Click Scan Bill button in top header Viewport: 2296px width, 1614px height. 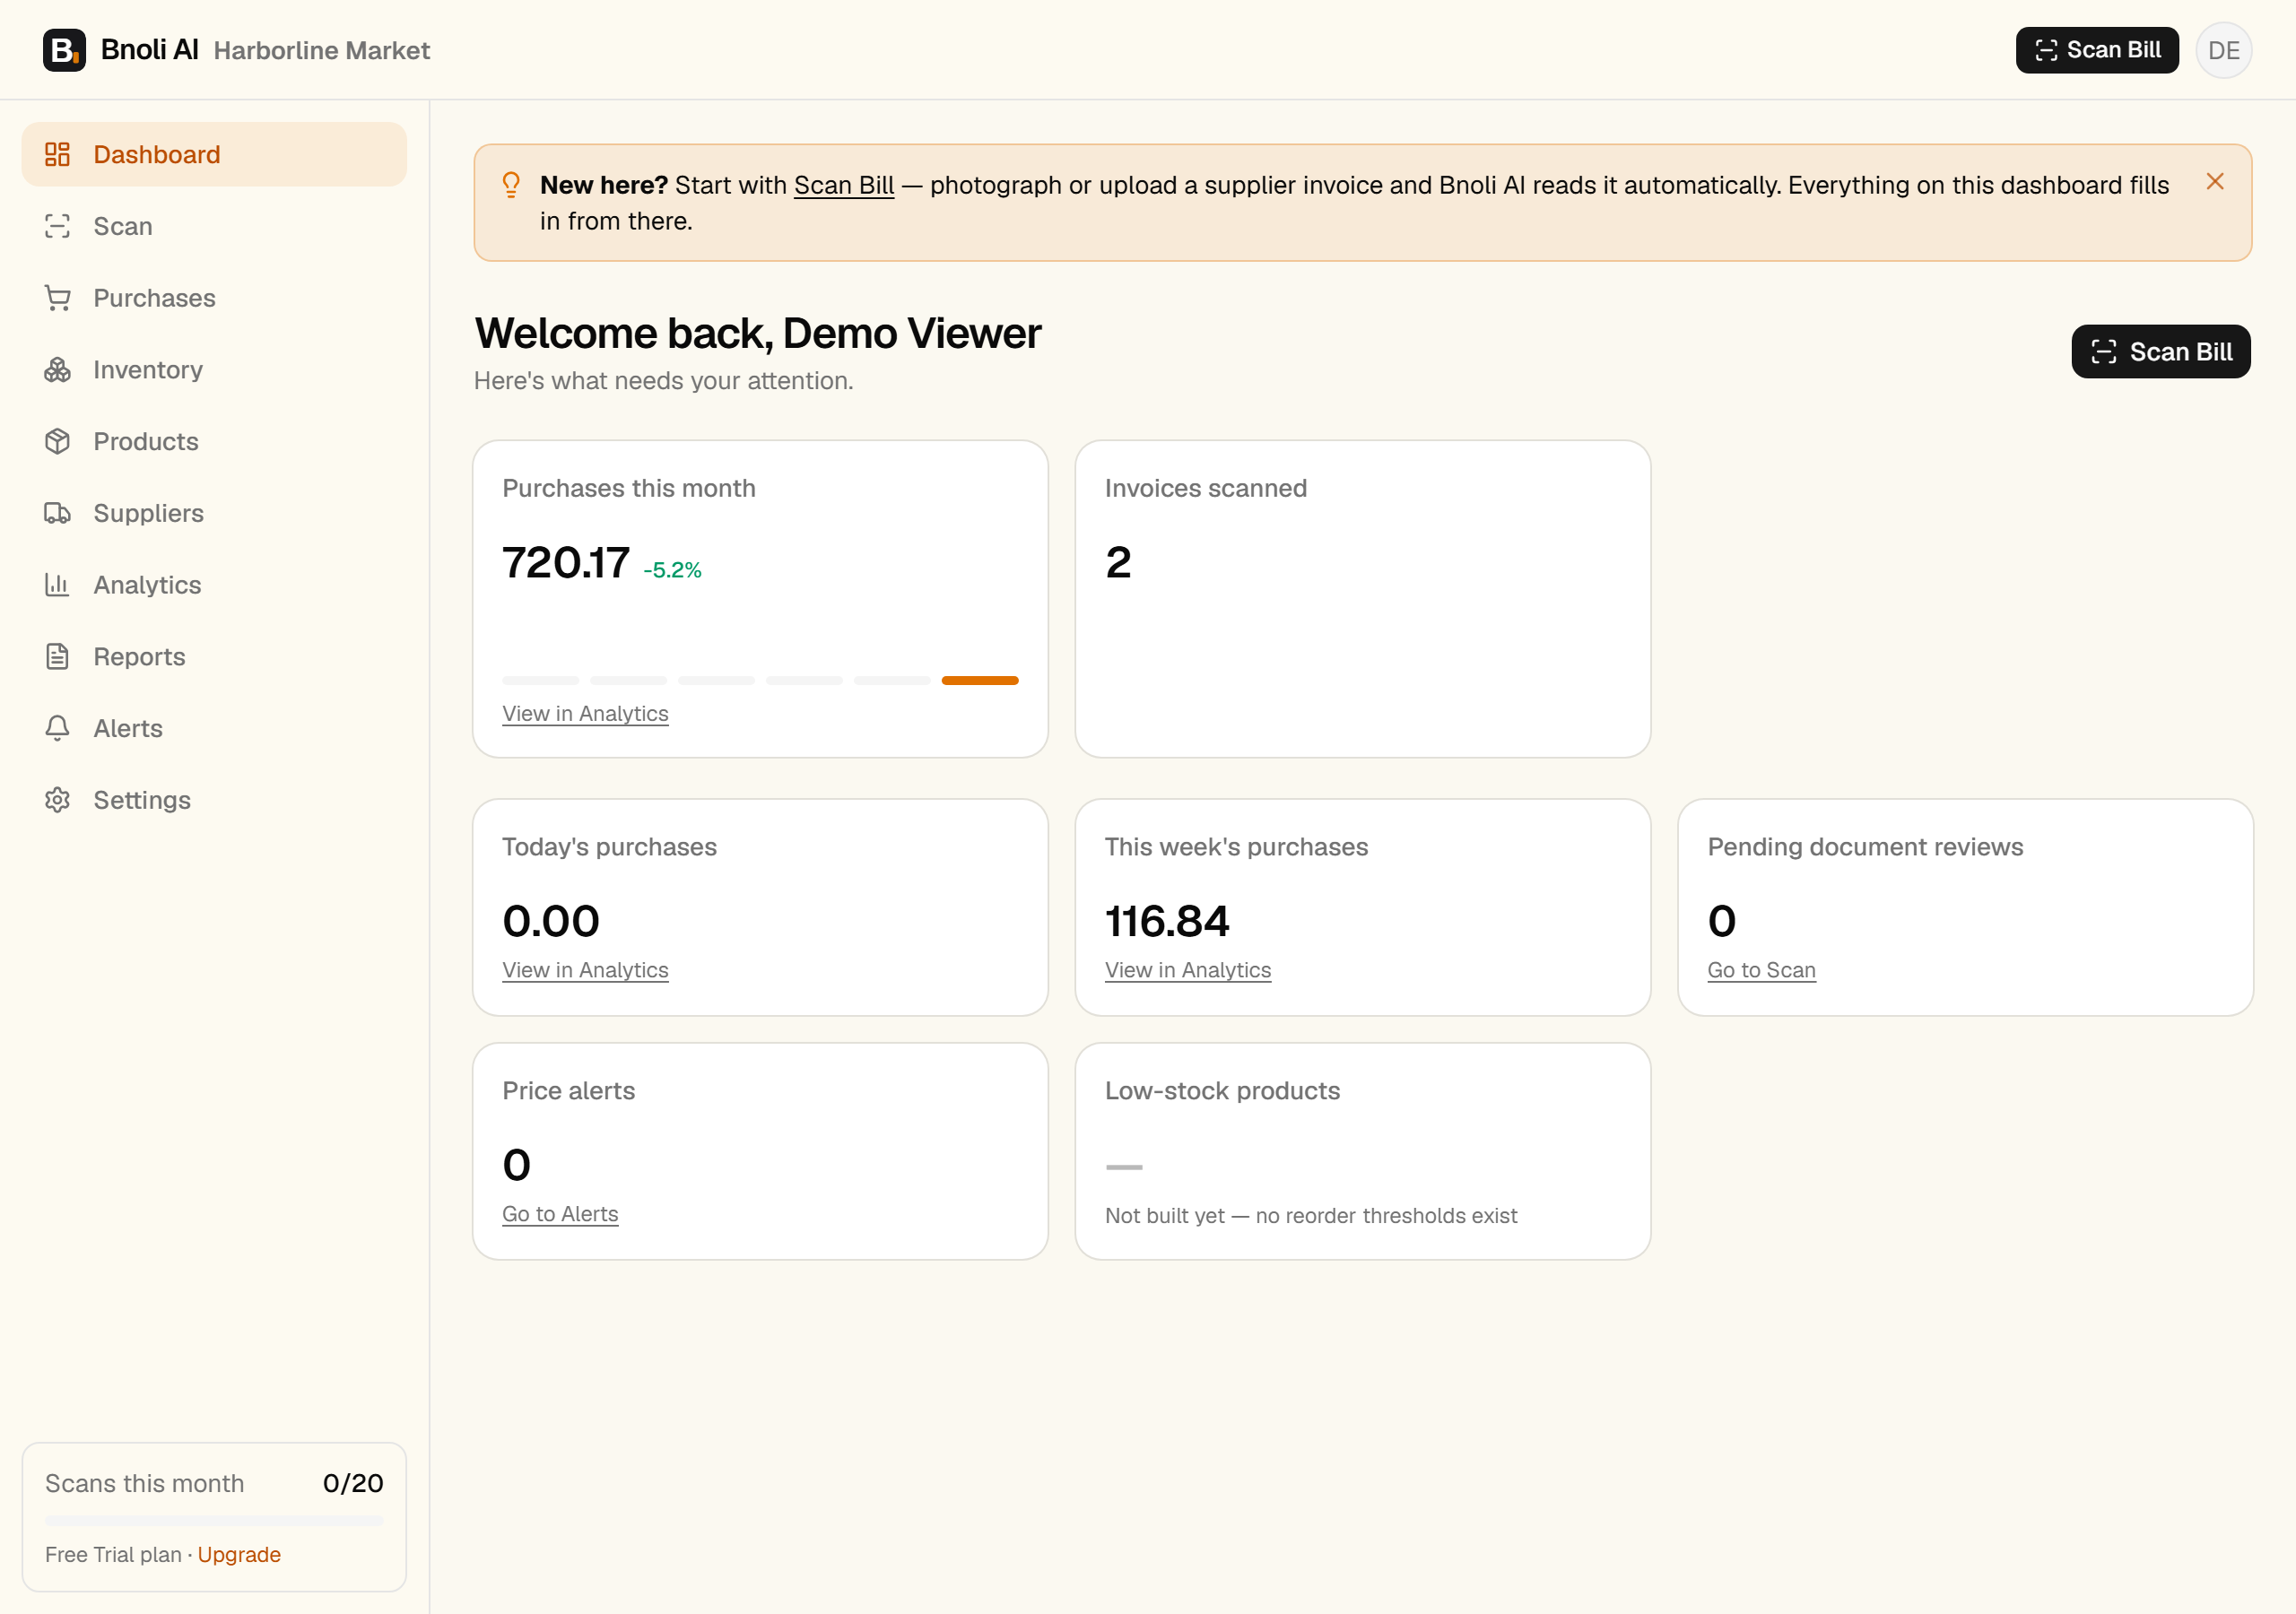point(2097,50)
